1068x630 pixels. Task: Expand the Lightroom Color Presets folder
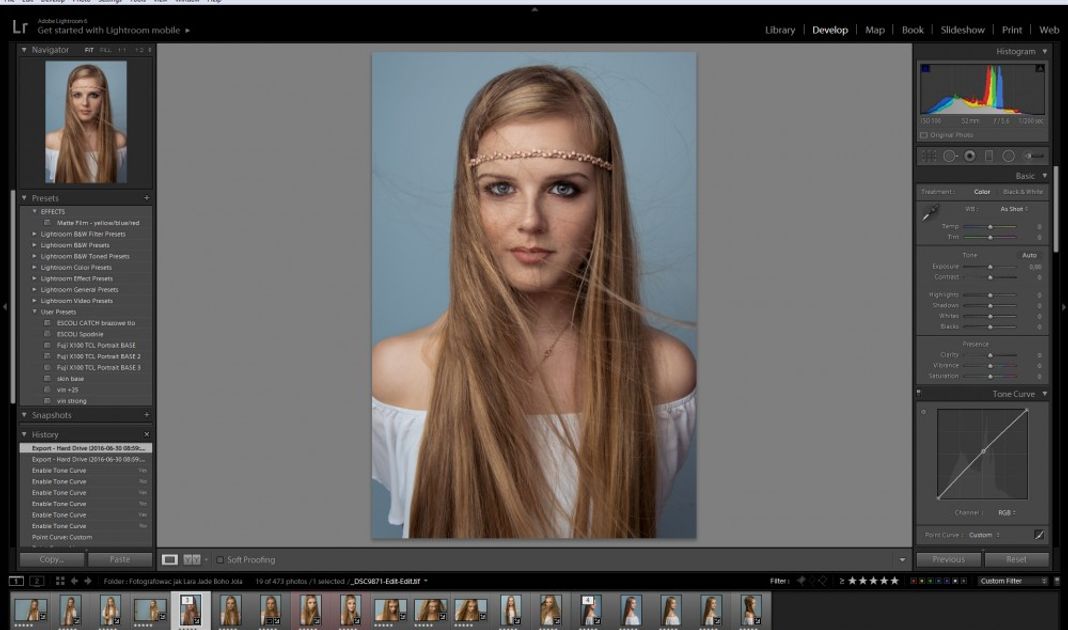(76, 267)
